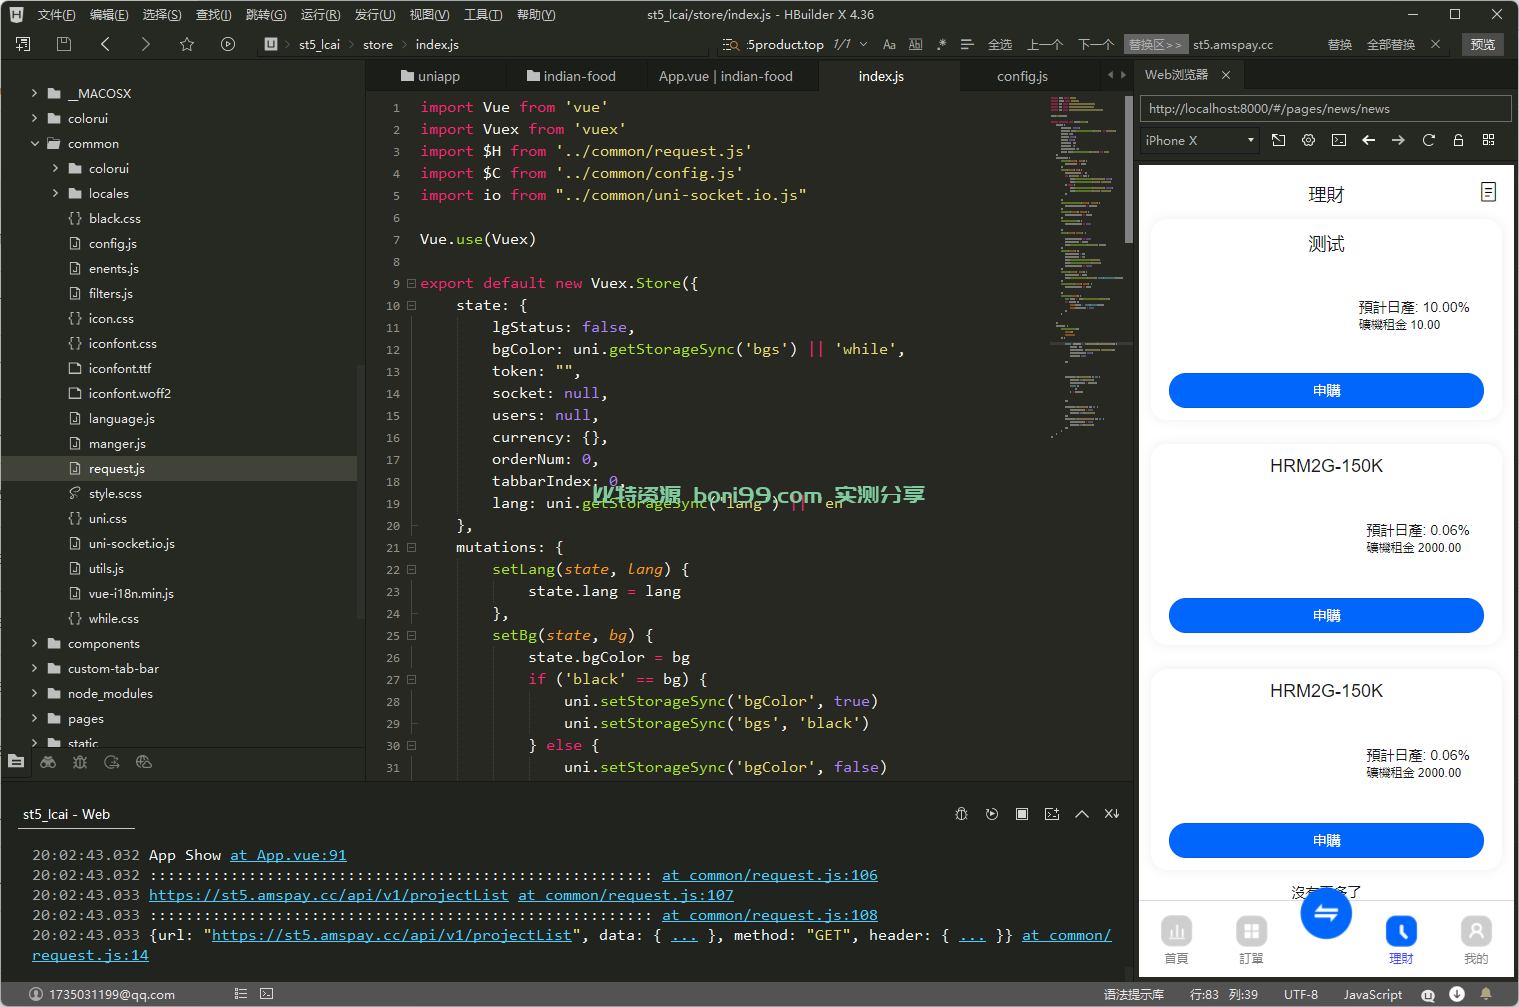Save file with the floppy disk icon
Viewport: 1519px width, 1007px height.
64,44
